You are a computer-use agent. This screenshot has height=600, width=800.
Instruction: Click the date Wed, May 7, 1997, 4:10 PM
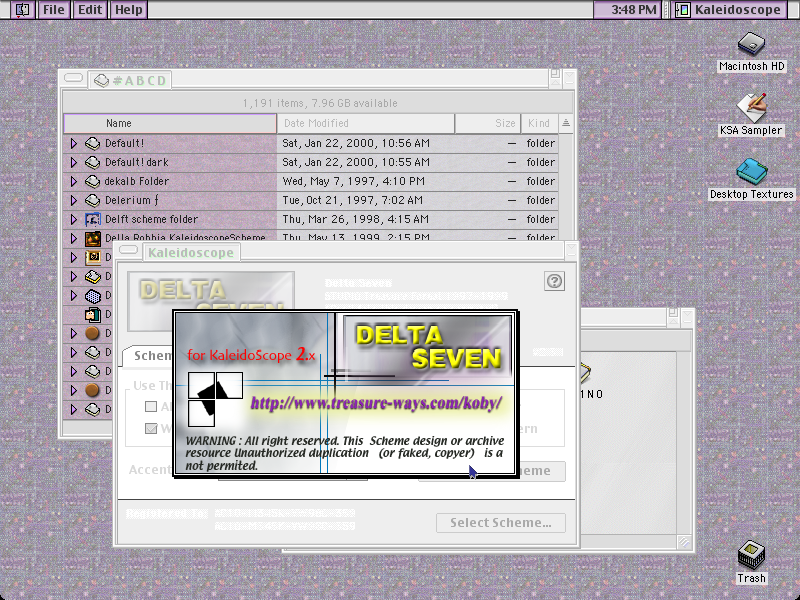[x=354, y=181]
